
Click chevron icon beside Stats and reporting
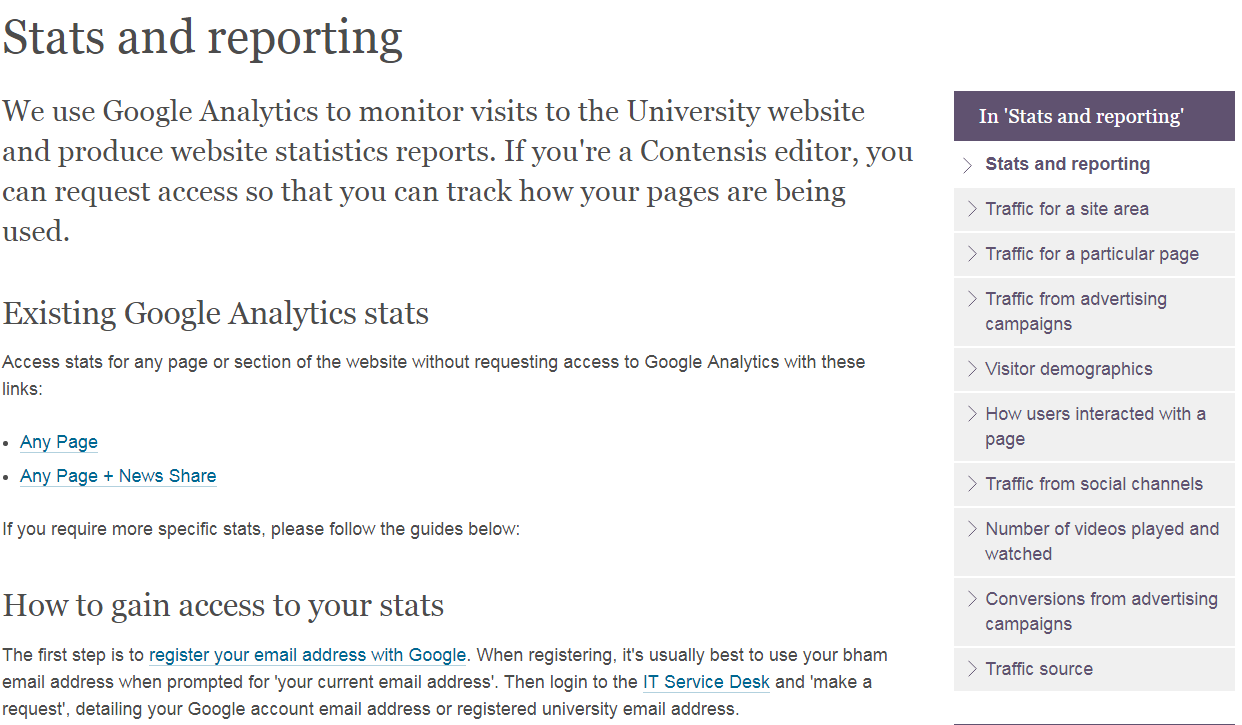967,165
